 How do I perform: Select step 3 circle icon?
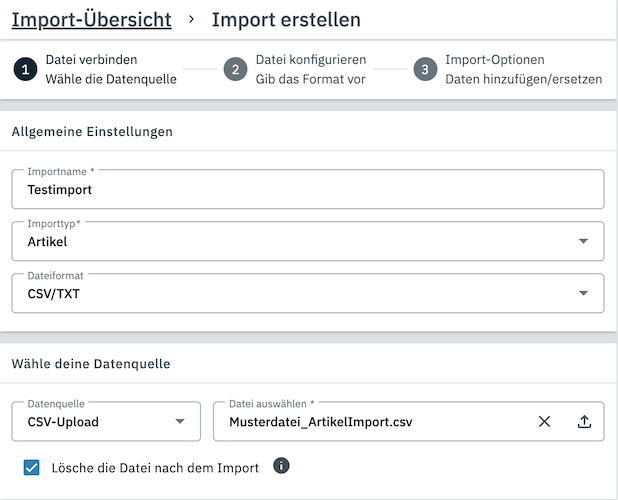click(x=425, y=69)
